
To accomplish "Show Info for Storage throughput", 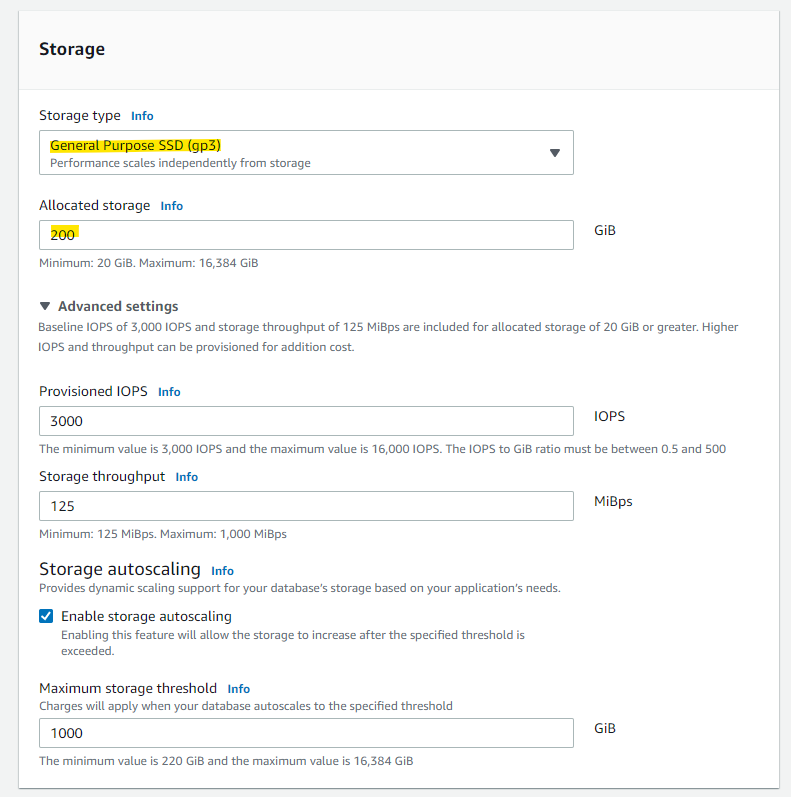I will tap(187, 477).
